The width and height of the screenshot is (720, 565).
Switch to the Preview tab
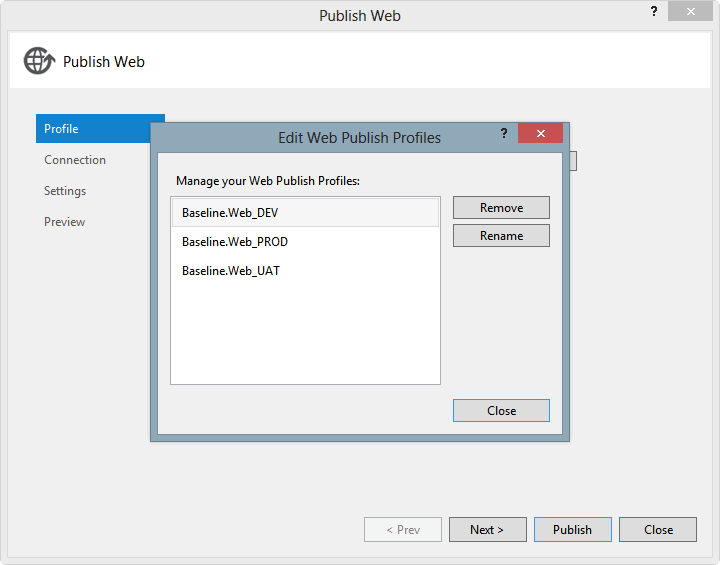click(x=64, y=222)
